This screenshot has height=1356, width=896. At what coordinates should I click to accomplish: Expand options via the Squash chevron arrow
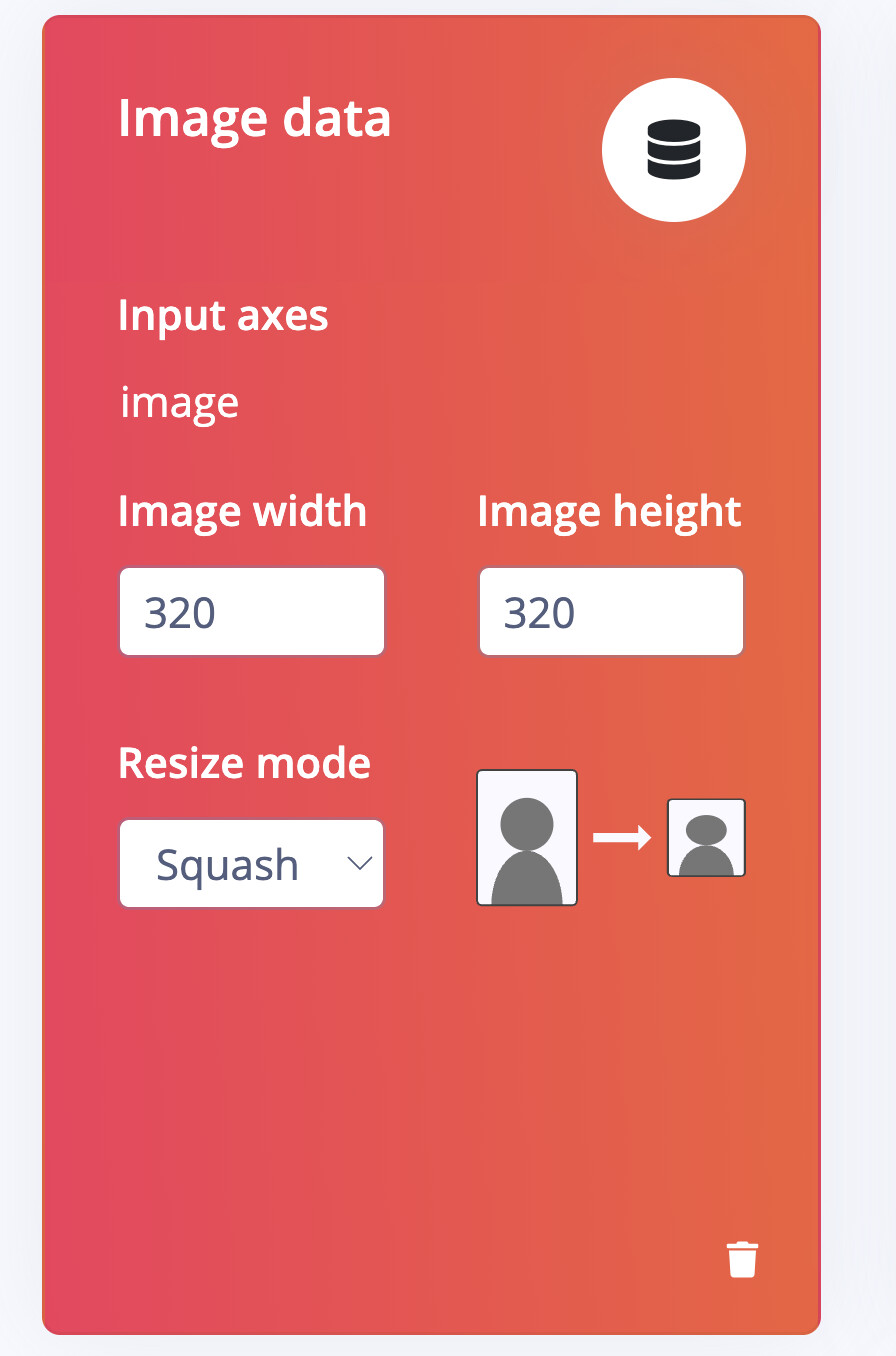[359, 864]
